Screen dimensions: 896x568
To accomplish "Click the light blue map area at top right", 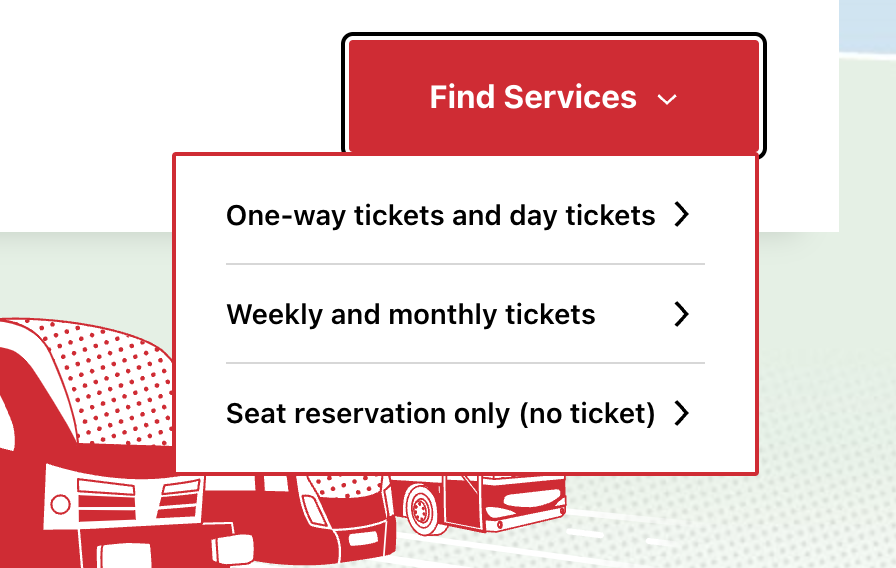I will click(x=867, y=26).
